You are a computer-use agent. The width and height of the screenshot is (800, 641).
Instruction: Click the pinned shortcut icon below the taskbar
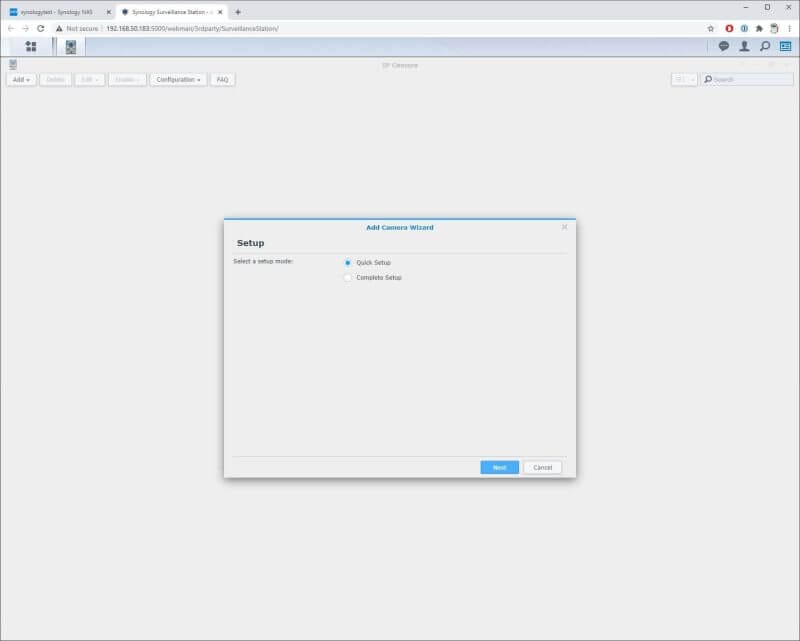point(12,62)
